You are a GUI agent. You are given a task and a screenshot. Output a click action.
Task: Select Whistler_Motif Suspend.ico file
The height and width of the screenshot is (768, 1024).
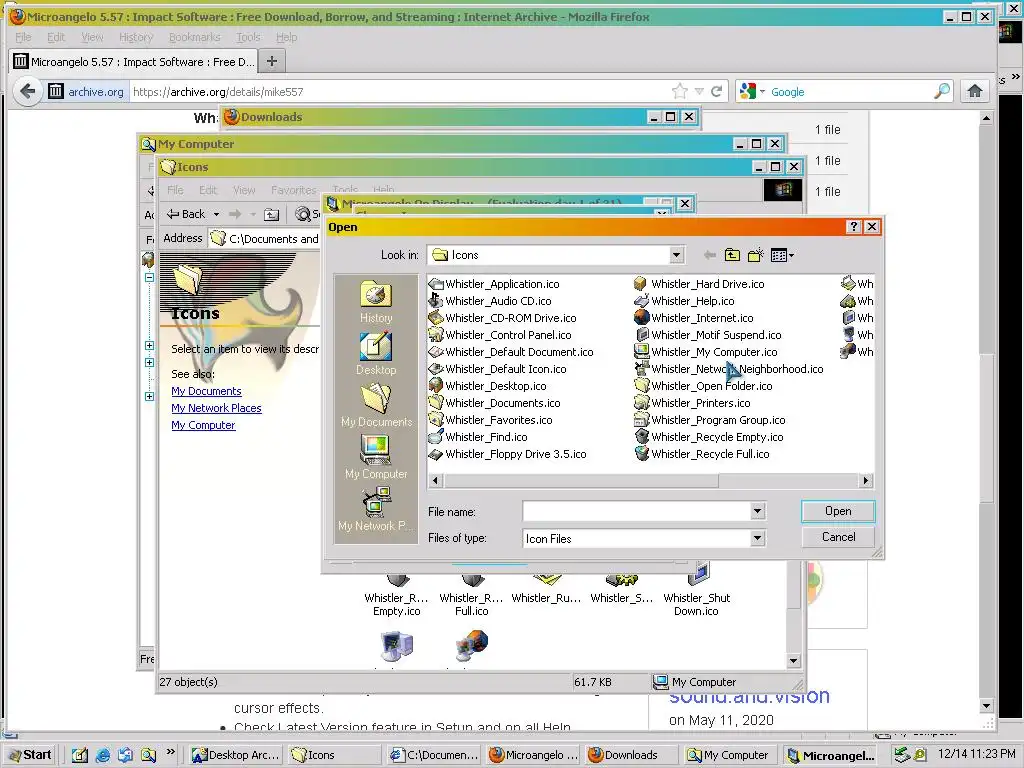pos(708,335)
